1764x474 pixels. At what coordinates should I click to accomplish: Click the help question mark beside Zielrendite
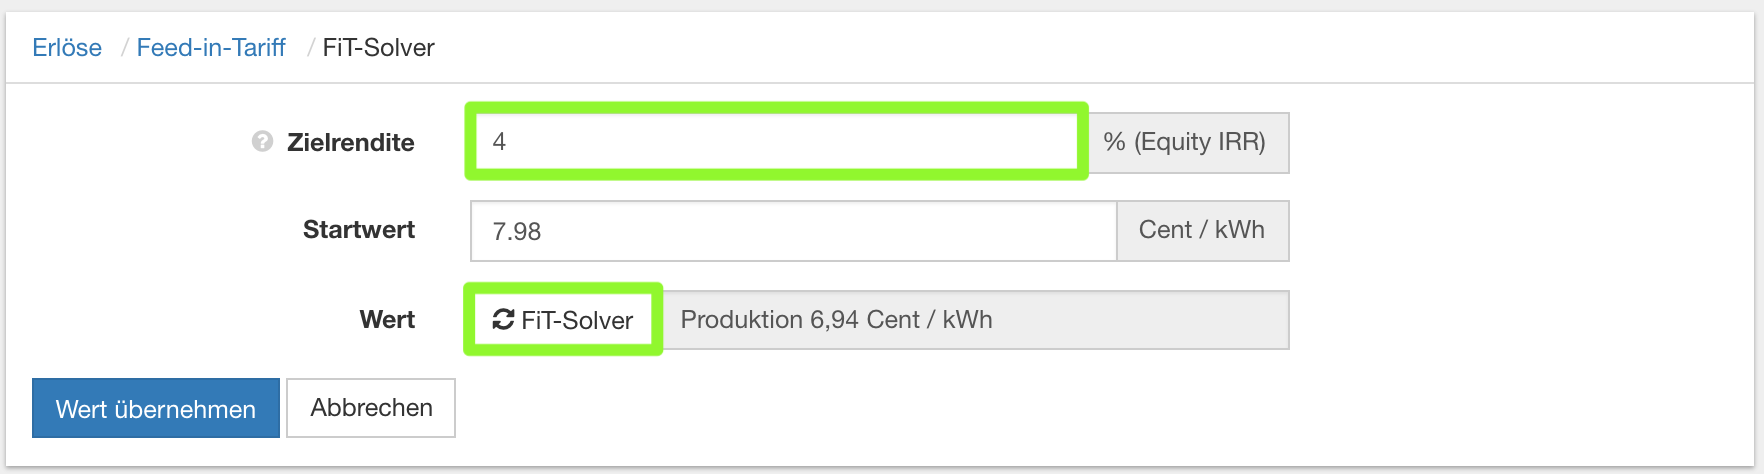262,142
